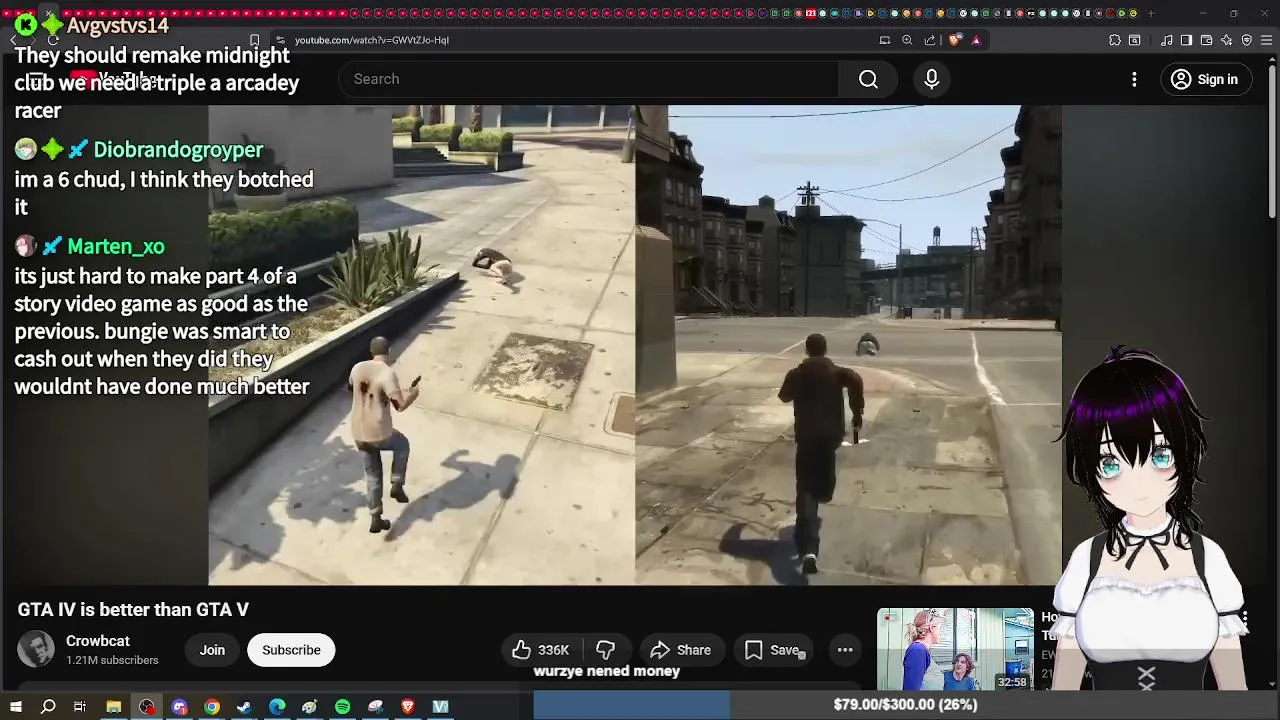This screenshot has width=1280, height=720.
Task: Open the zoom magnifier icon in the address bar
Action: pyautogui.click(x=907, y=40)
